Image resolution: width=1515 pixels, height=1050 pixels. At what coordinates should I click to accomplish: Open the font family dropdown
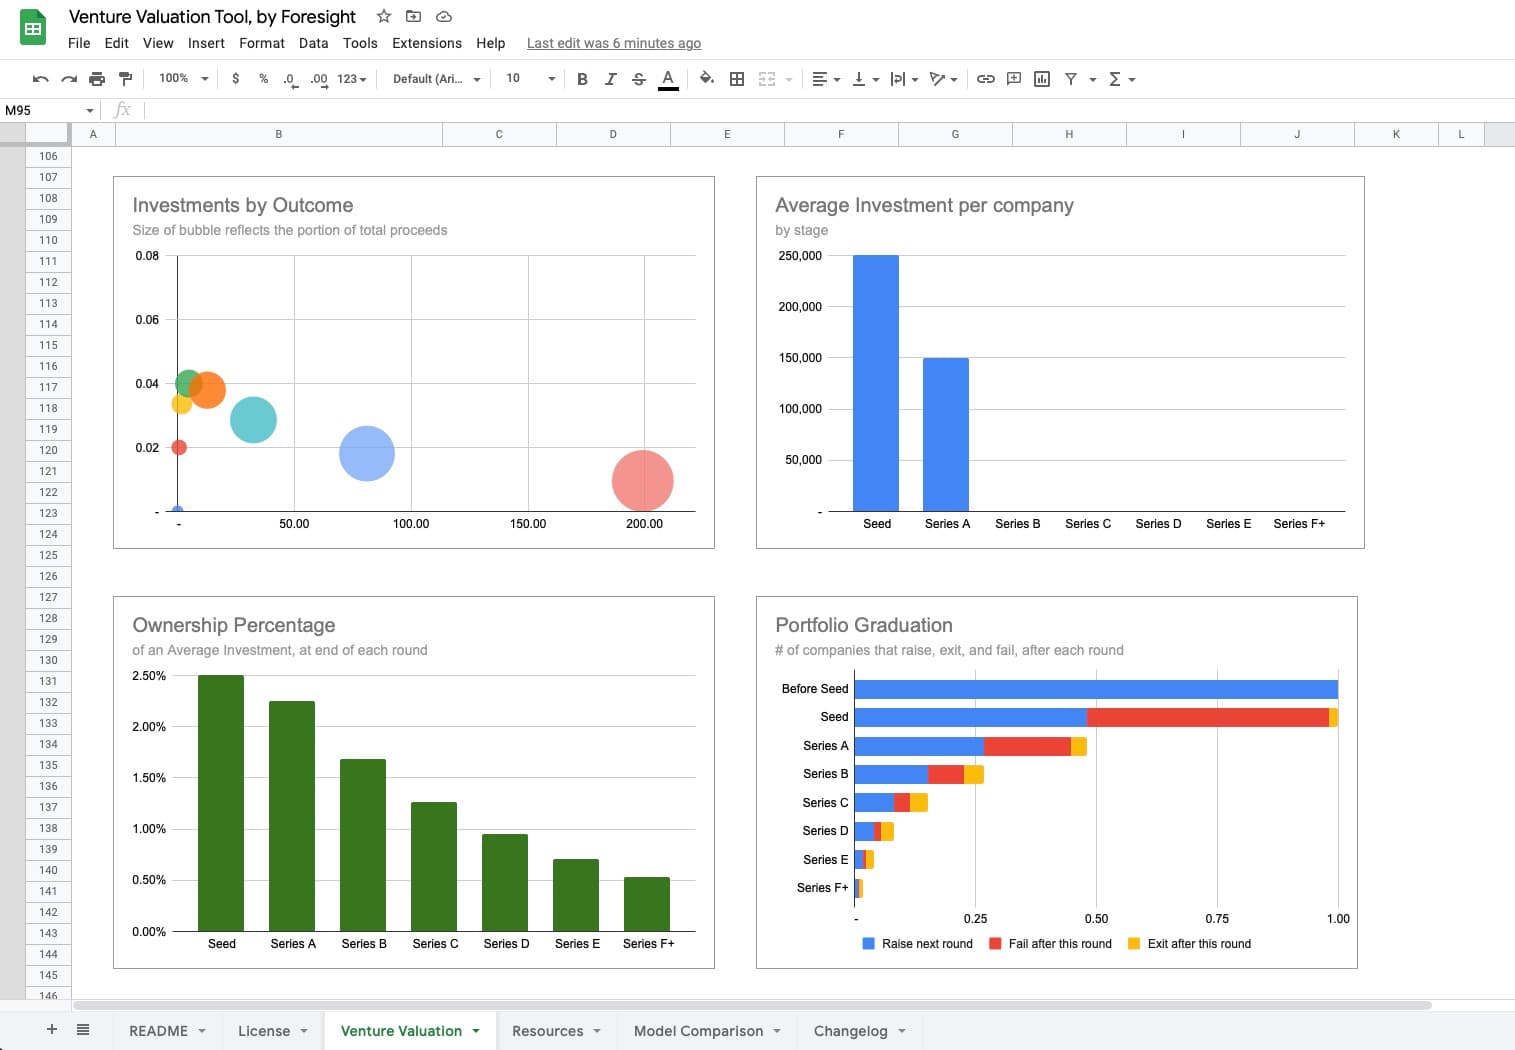436,79
